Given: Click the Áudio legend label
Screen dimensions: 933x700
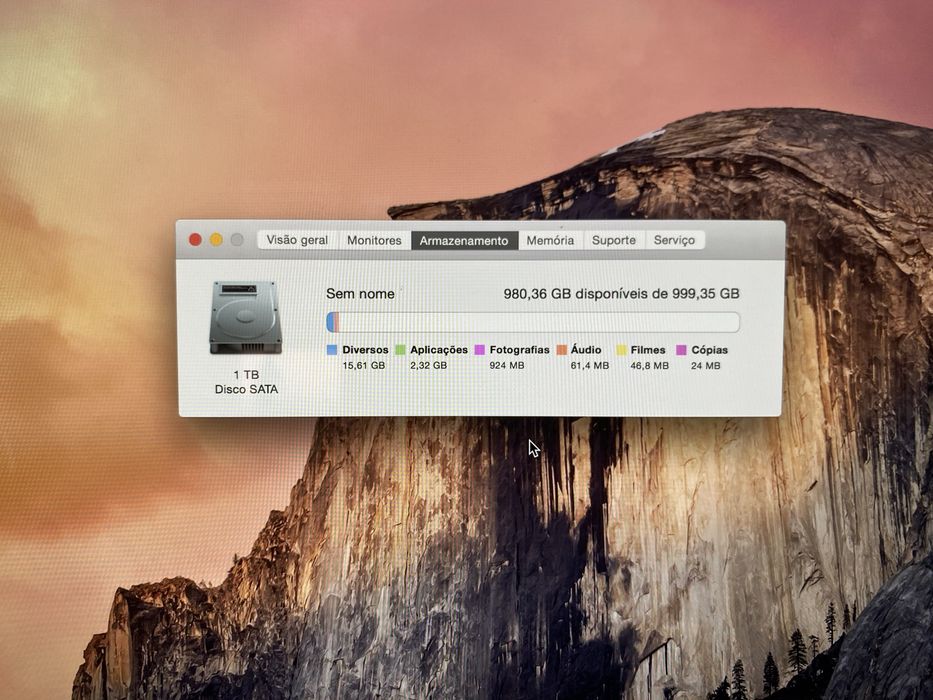Looking at the screenshot, I should click(x=586, y=349).
